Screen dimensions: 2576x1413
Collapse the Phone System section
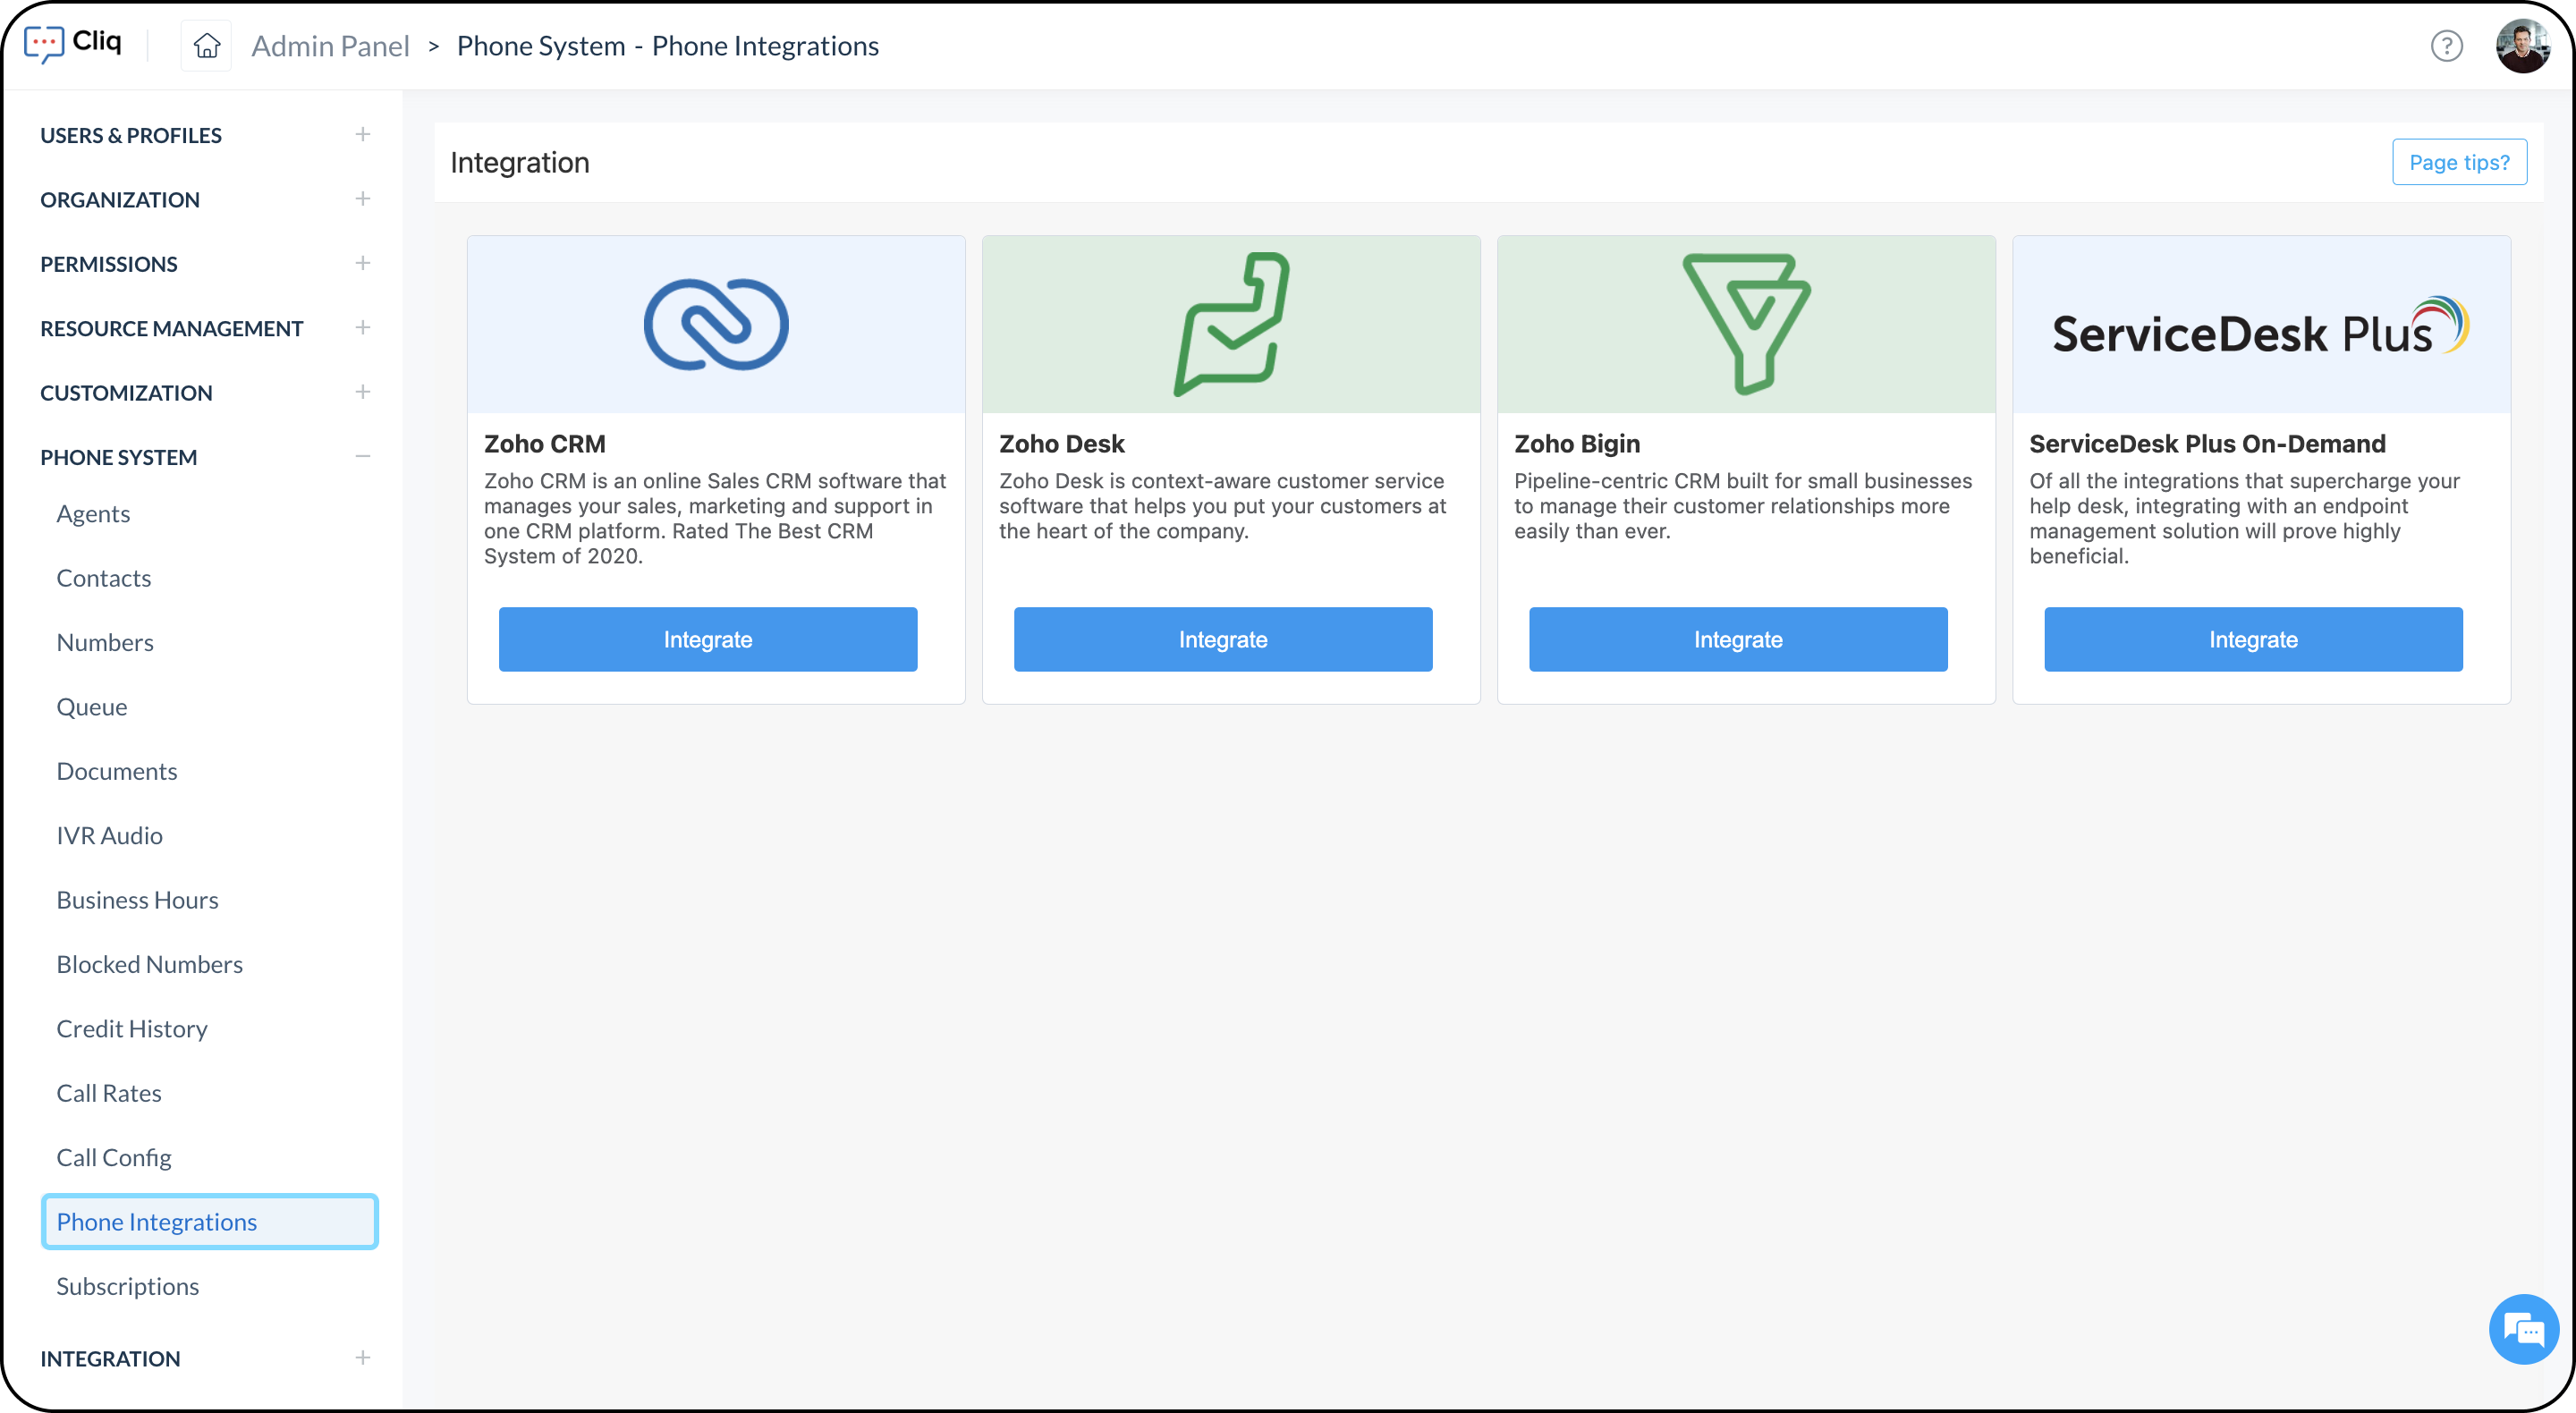[363, 457]
